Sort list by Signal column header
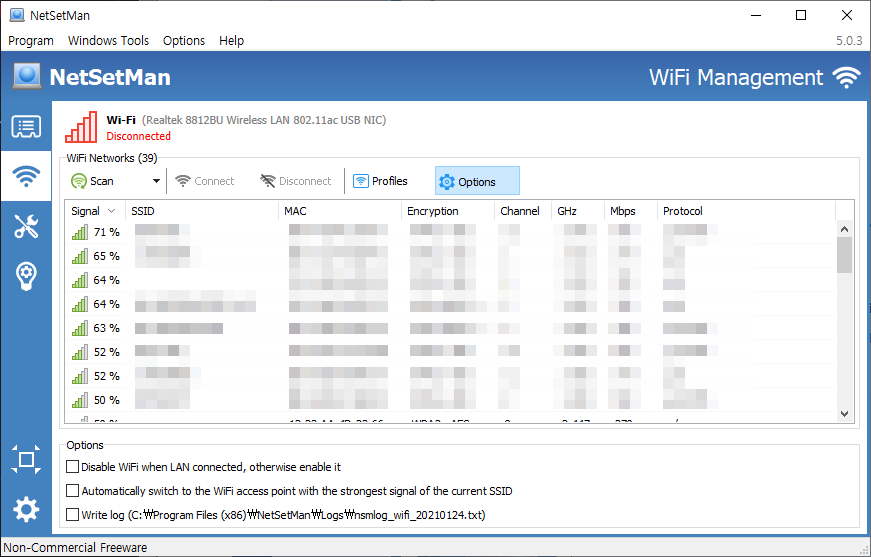 click(x=95, y=211)
